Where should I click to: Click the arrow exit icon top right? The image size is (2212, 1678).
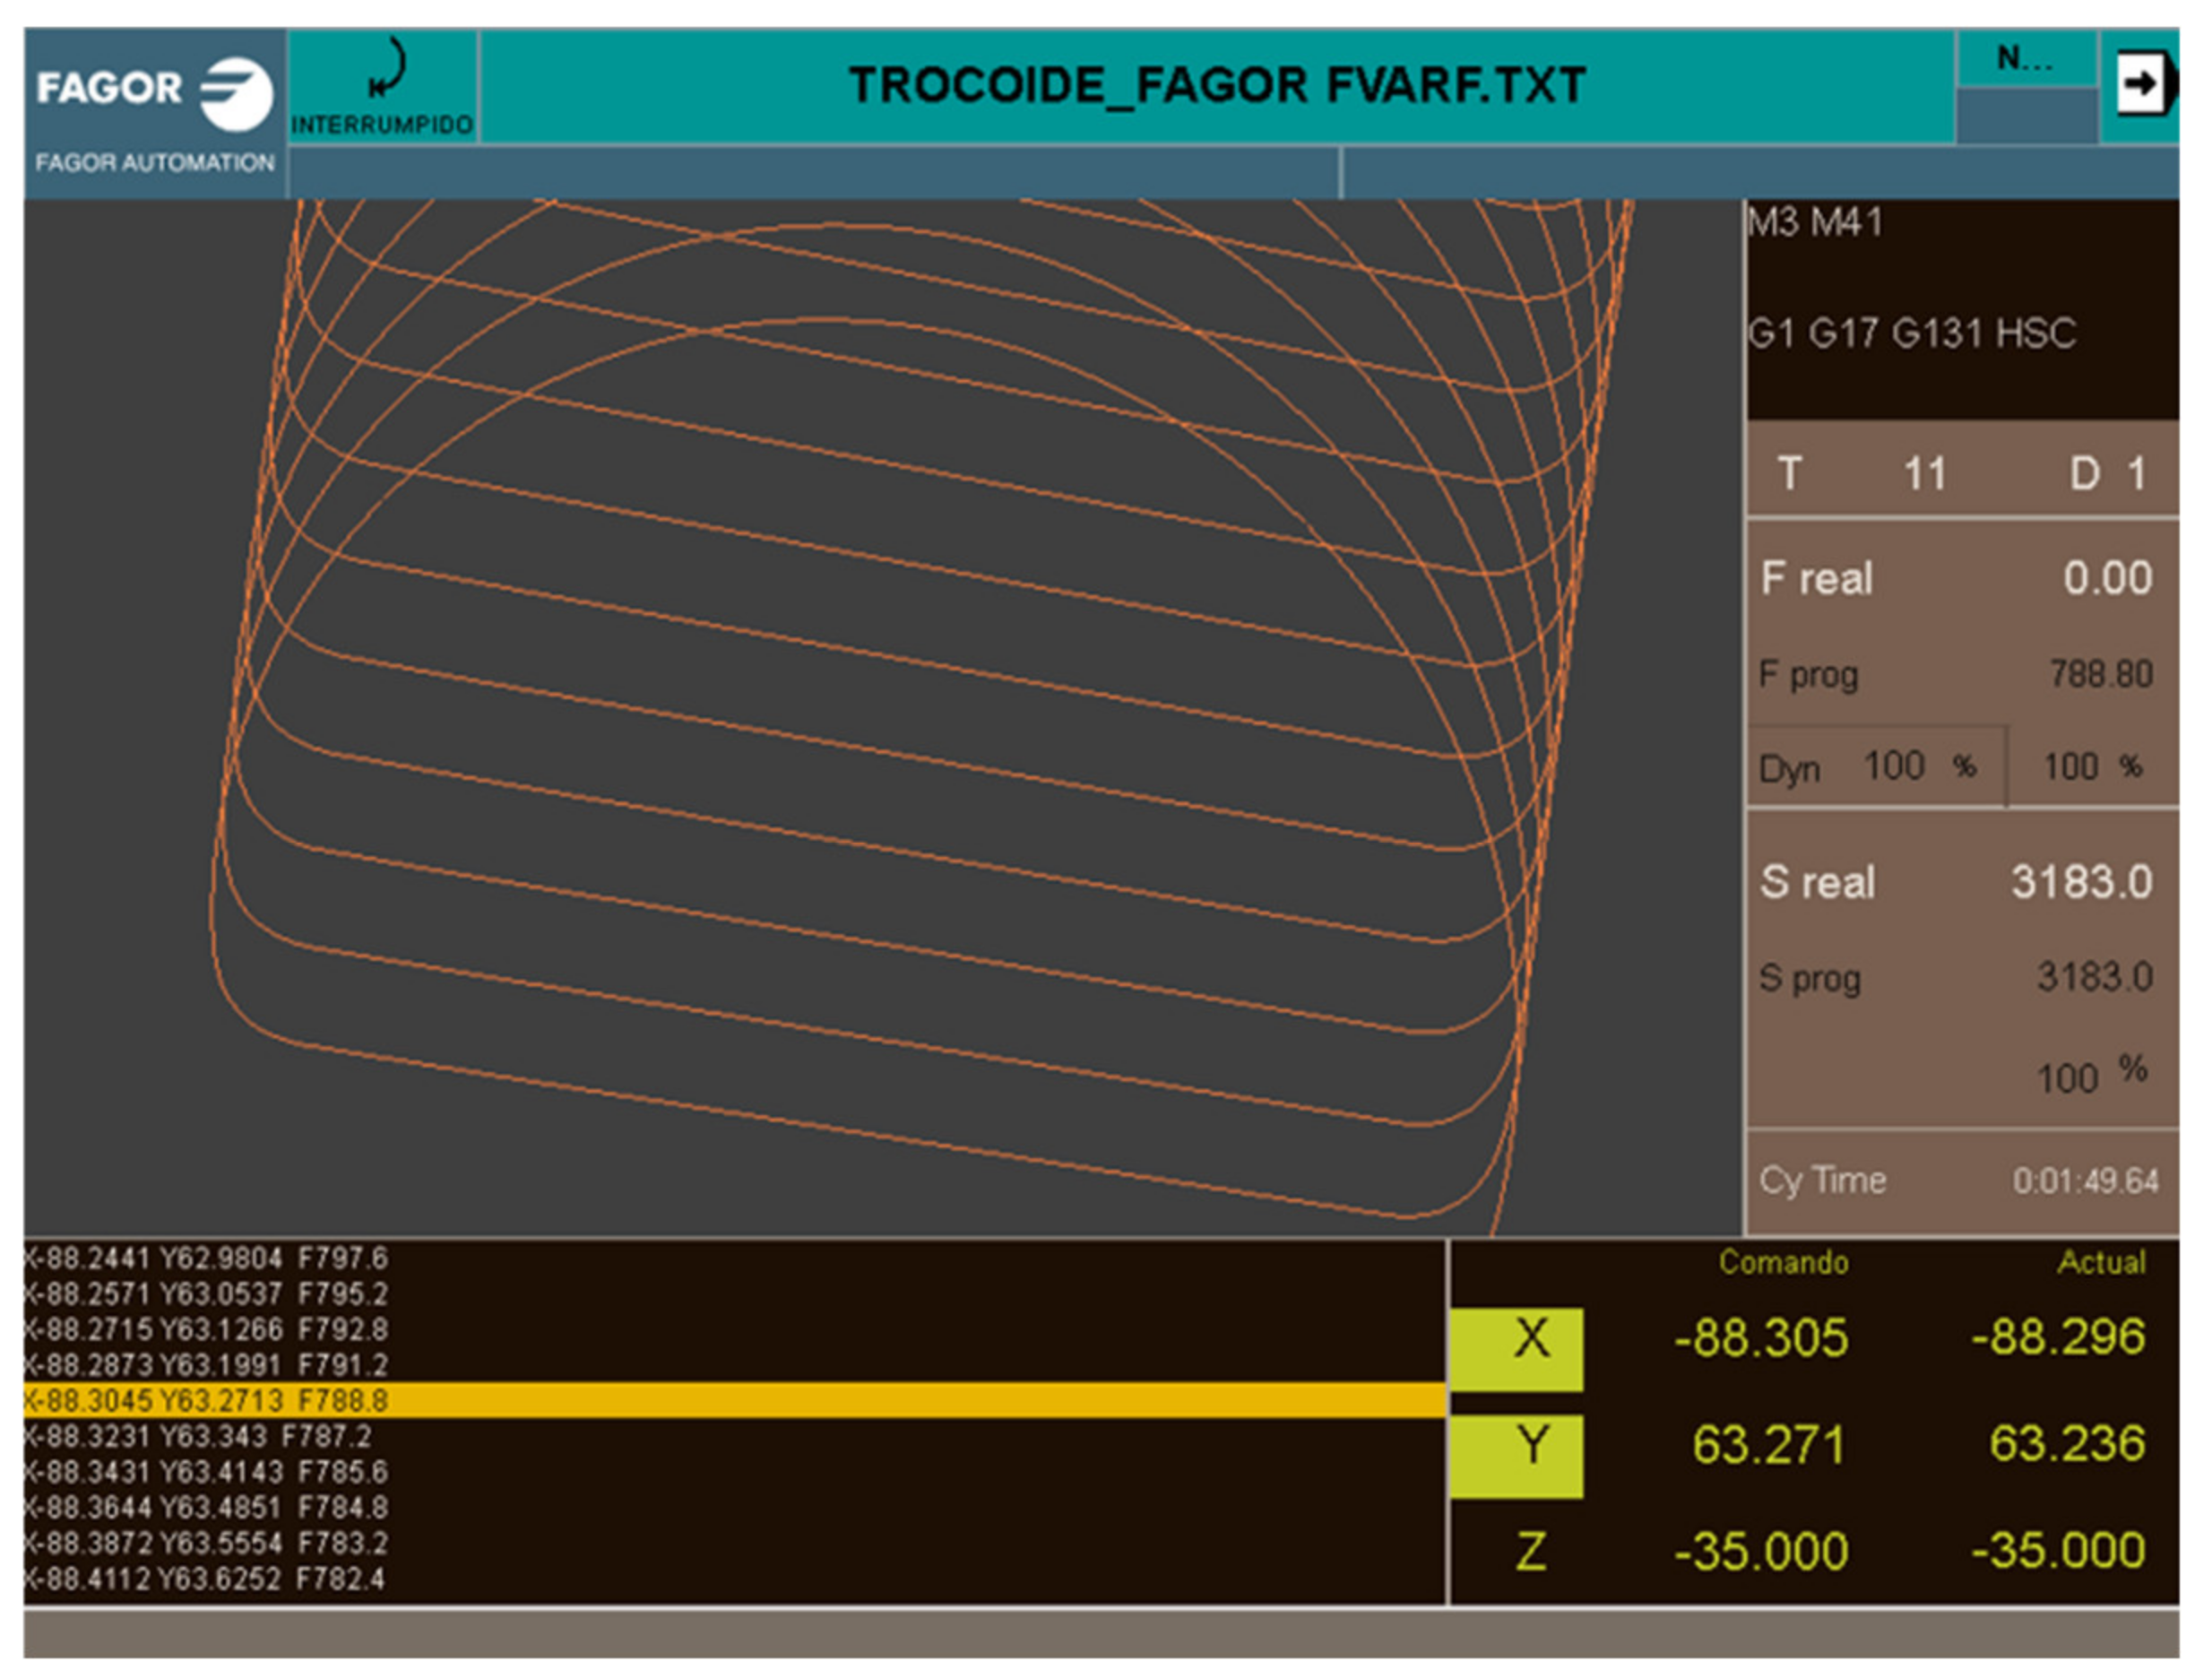pos(2142,84)
